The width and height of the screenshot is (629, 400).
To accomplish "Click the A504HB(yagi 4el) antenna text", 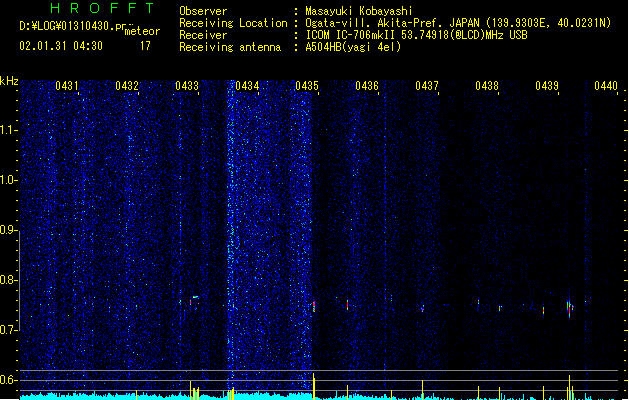I will point(353,47).
